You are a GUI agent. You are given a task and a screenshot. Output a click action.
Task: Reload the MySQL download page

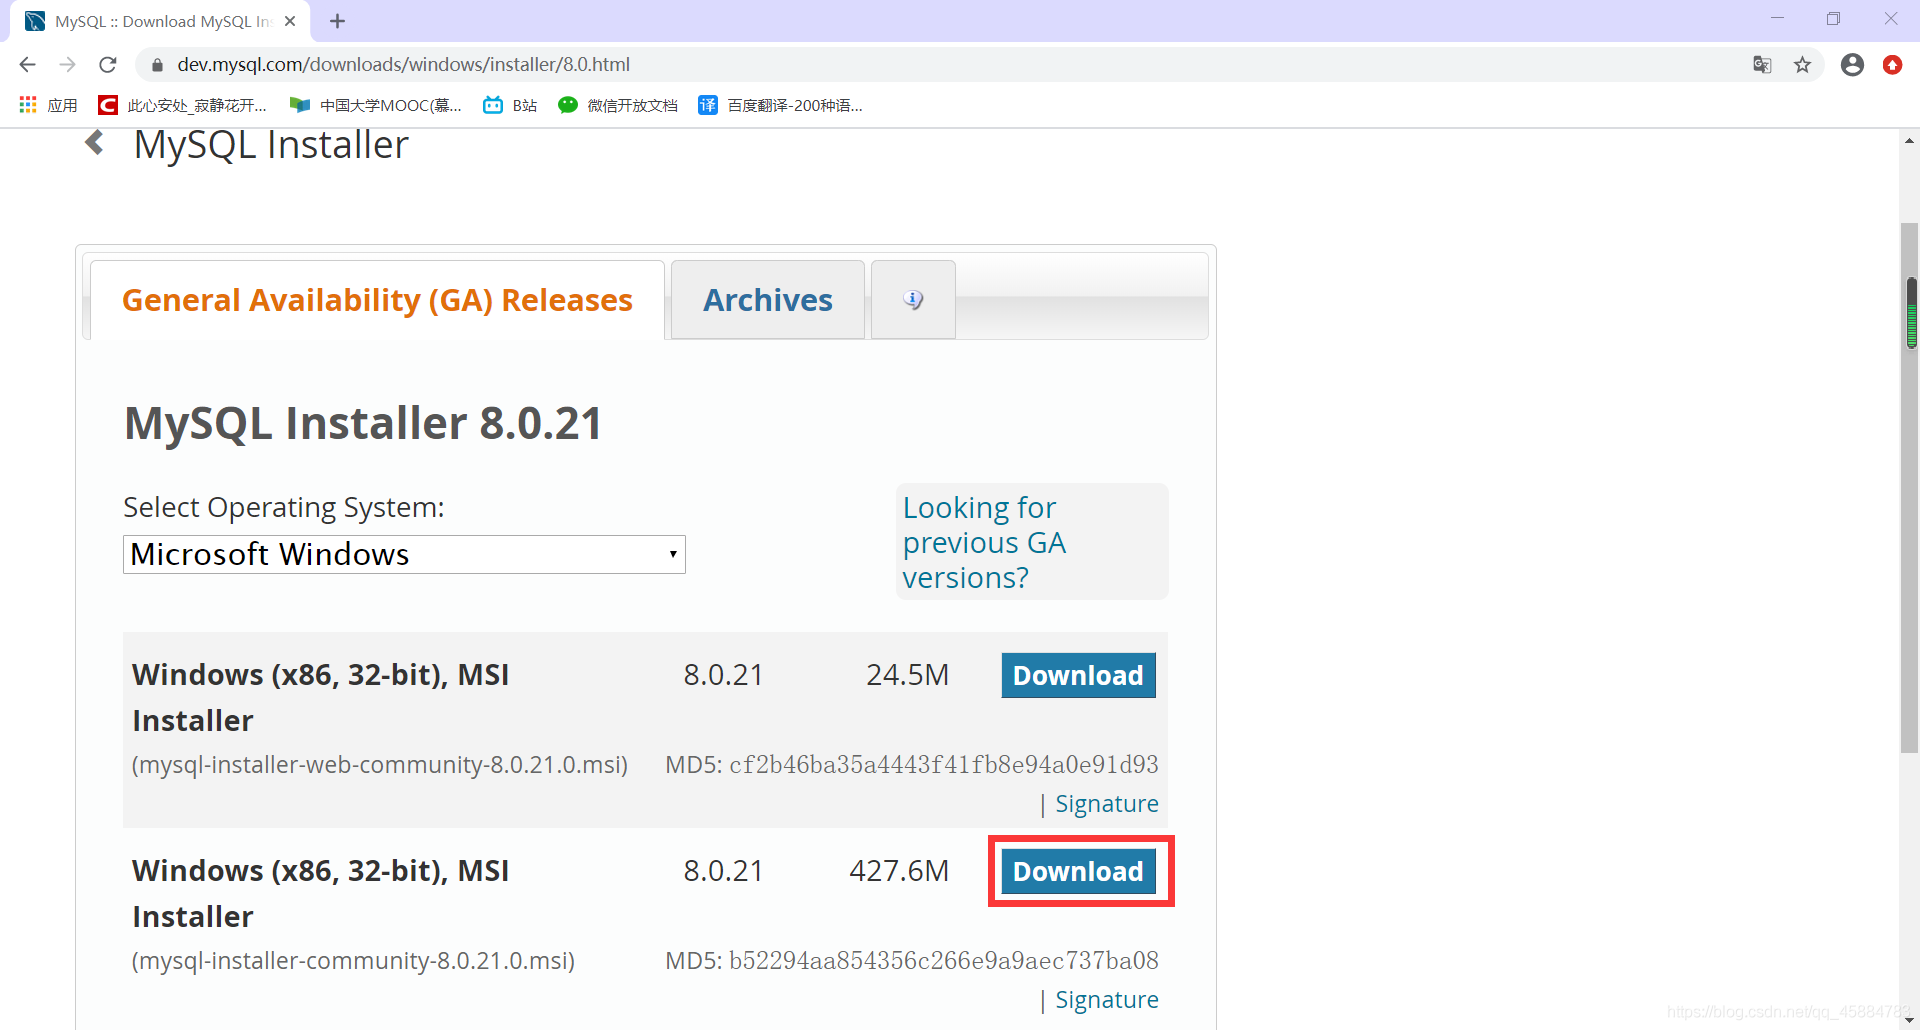(x=108, y=65)
